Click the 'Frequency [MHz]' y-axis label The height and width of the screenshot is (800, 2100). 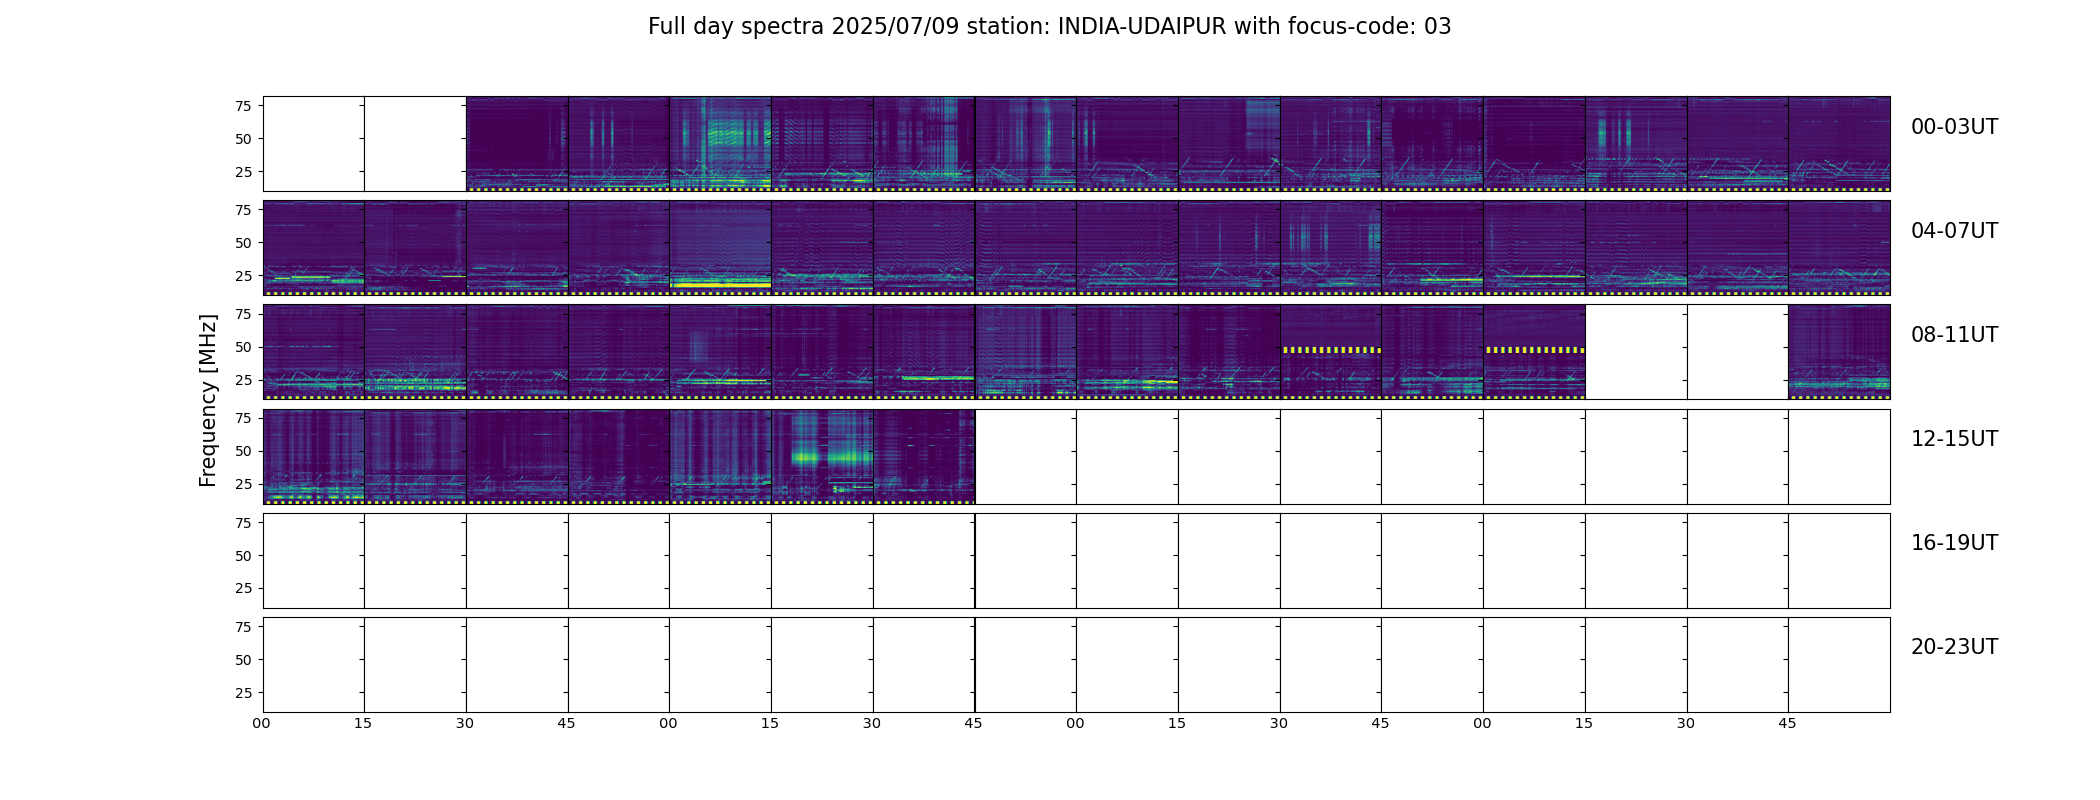tap(208, 400)
